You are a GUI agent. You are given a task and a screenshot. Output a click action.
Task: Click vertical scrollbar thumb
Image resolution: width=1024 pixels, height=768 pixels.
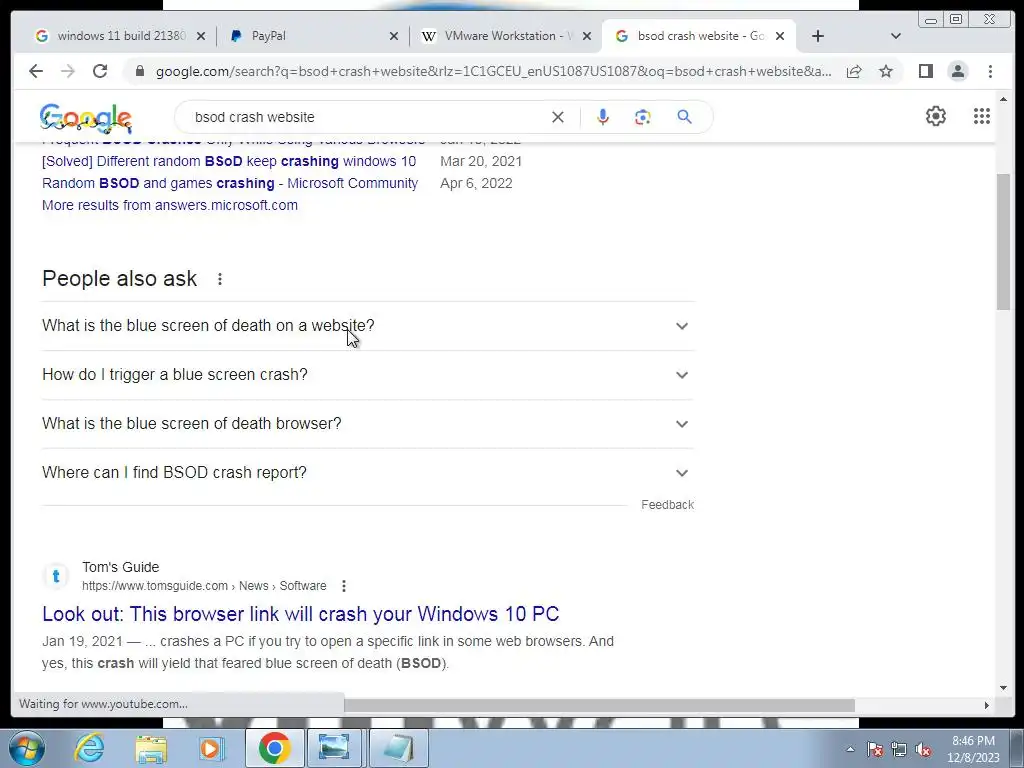[1004, 242]
